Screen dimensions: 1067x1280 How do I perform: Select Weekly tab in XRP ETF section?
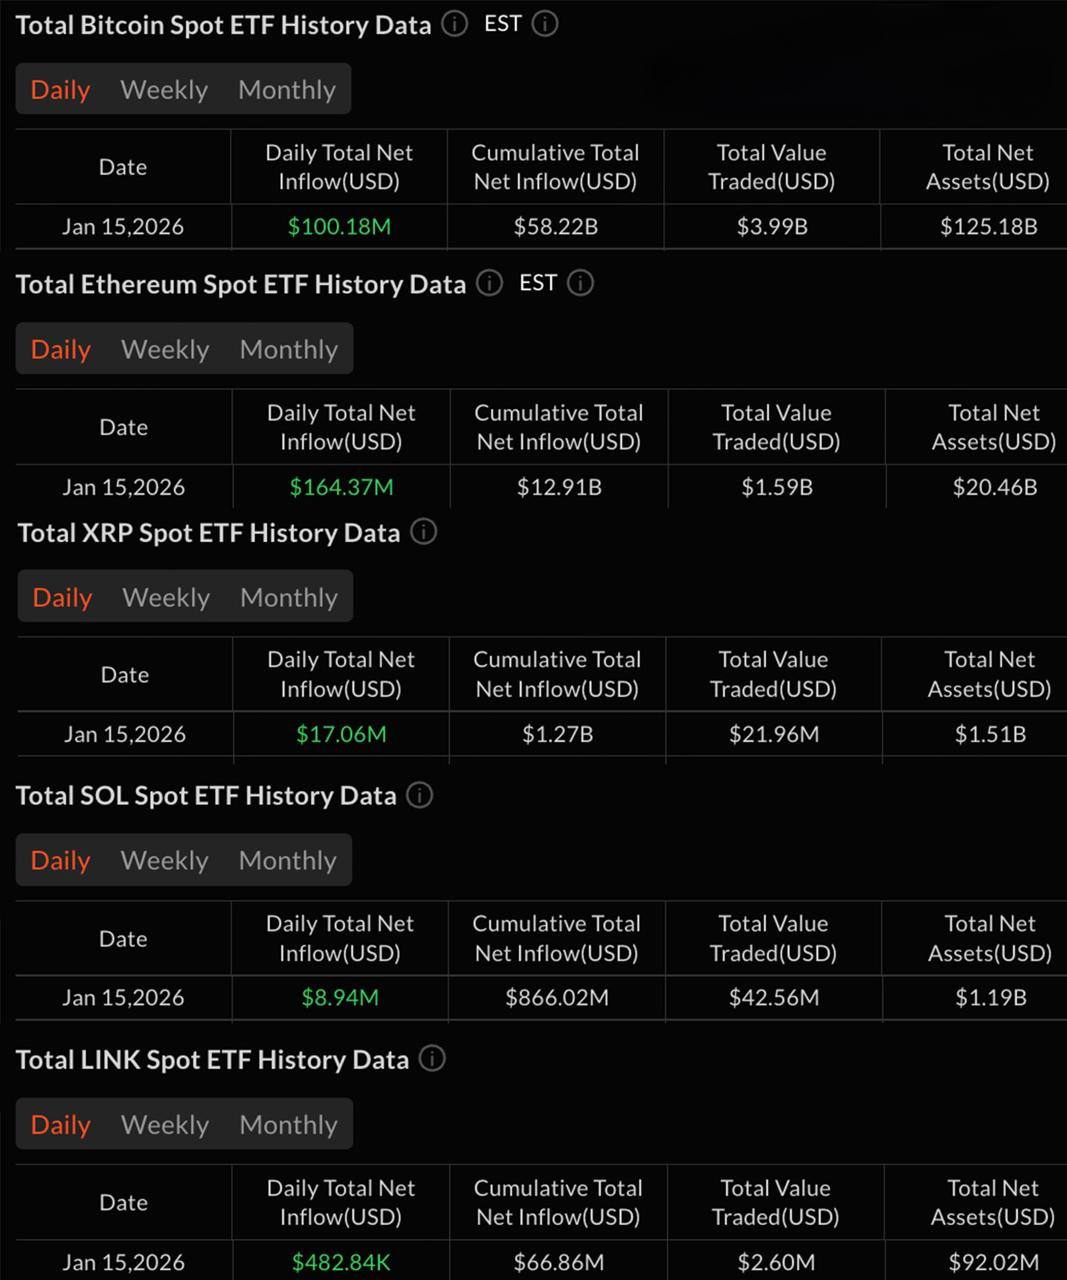click(166, 598)
